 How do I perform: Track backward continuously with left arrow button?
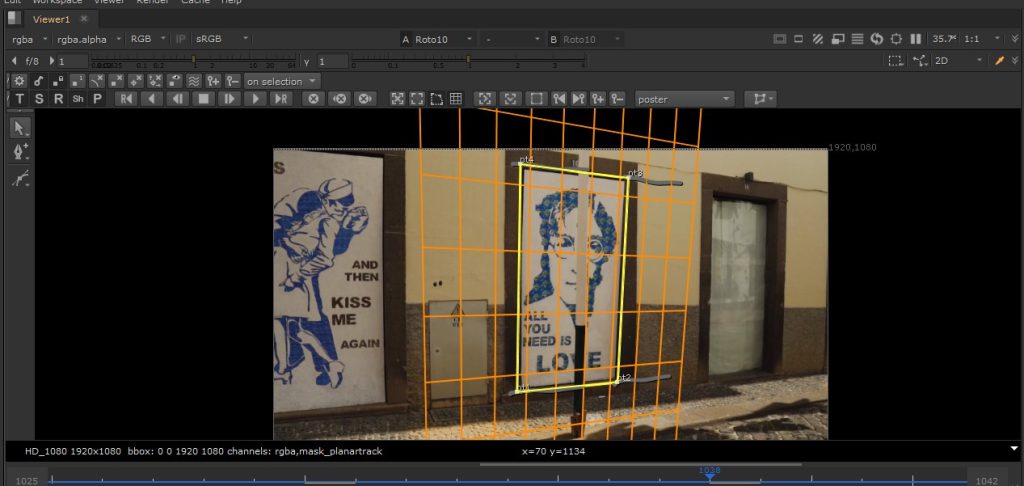click(152, 99)
